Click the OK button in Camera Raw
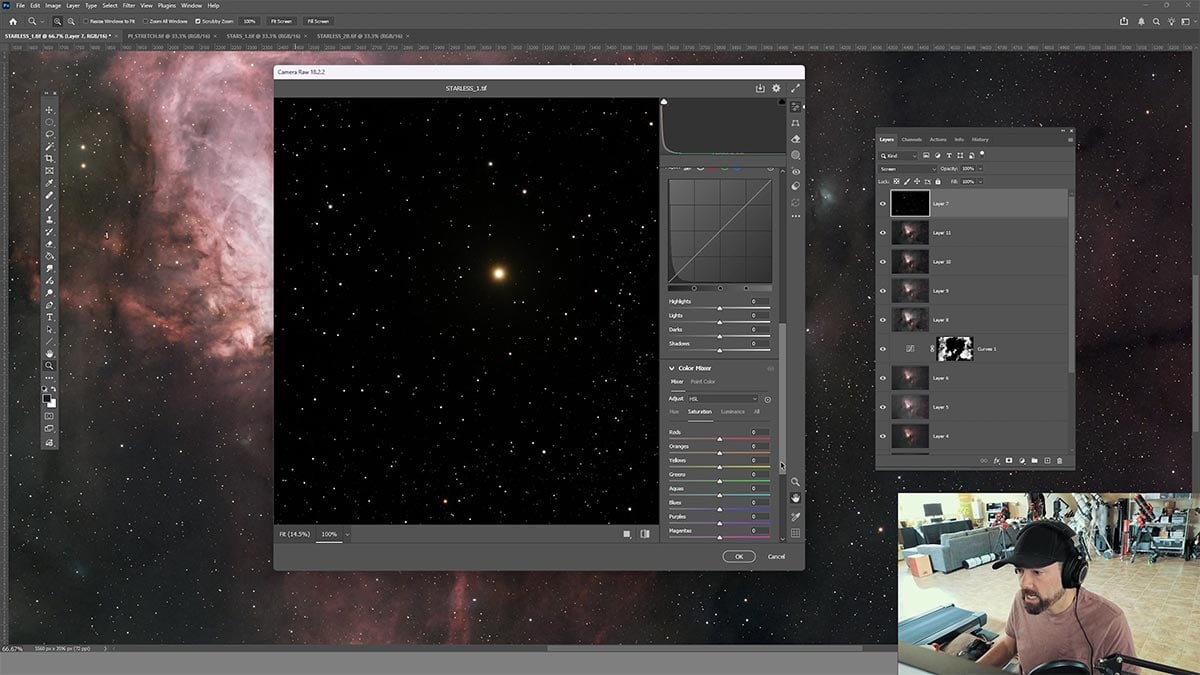 pyautogui.click(x=739, y=556)
